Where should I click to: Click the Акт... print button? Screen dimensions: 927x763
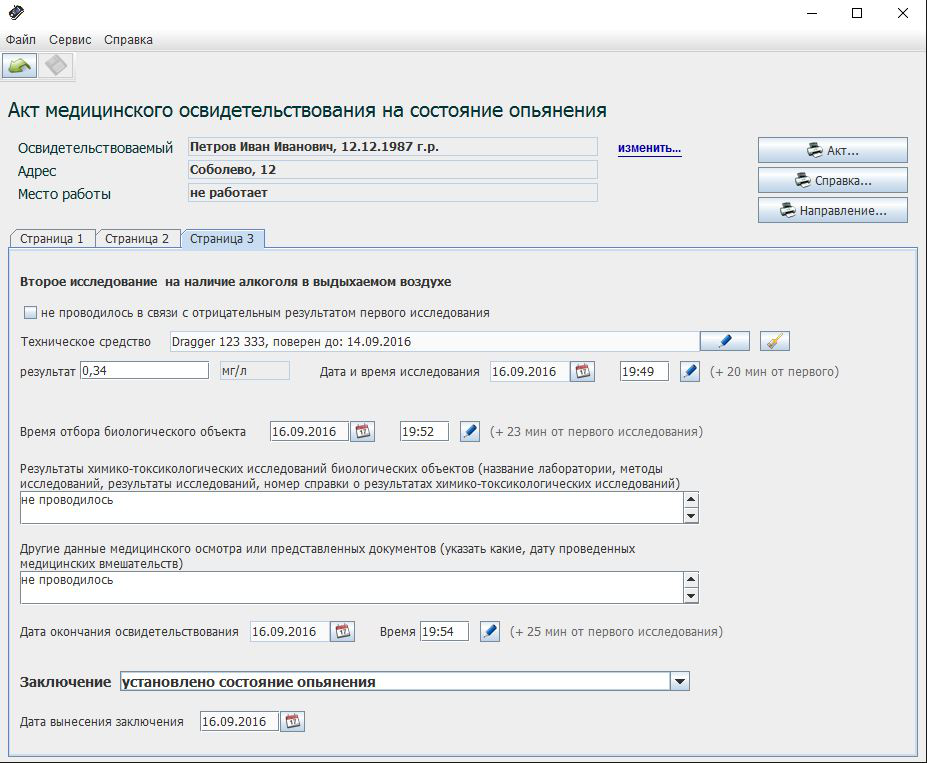pyautogui.click(x=832, y=151)
